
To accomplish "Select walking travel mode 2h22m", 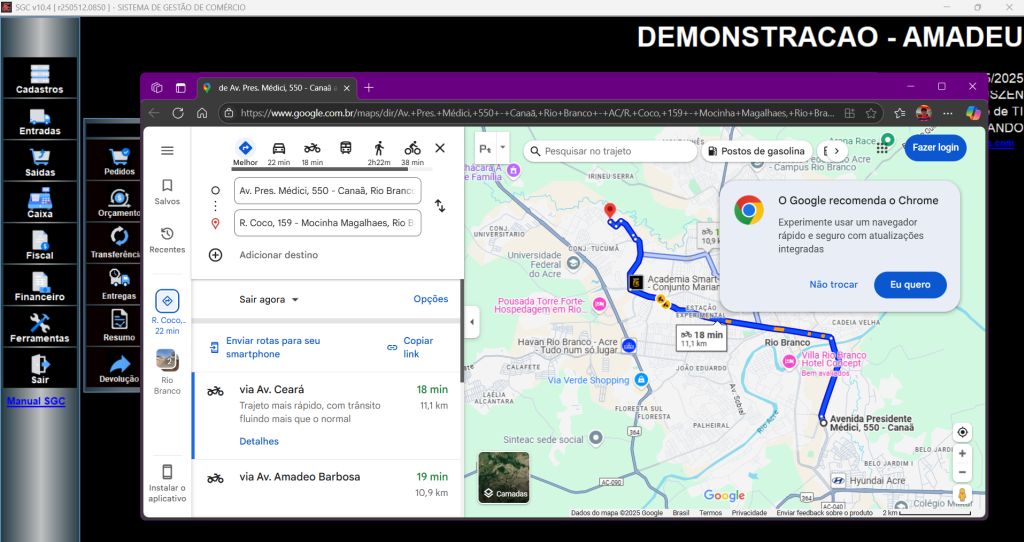I will tap(379, 153).
